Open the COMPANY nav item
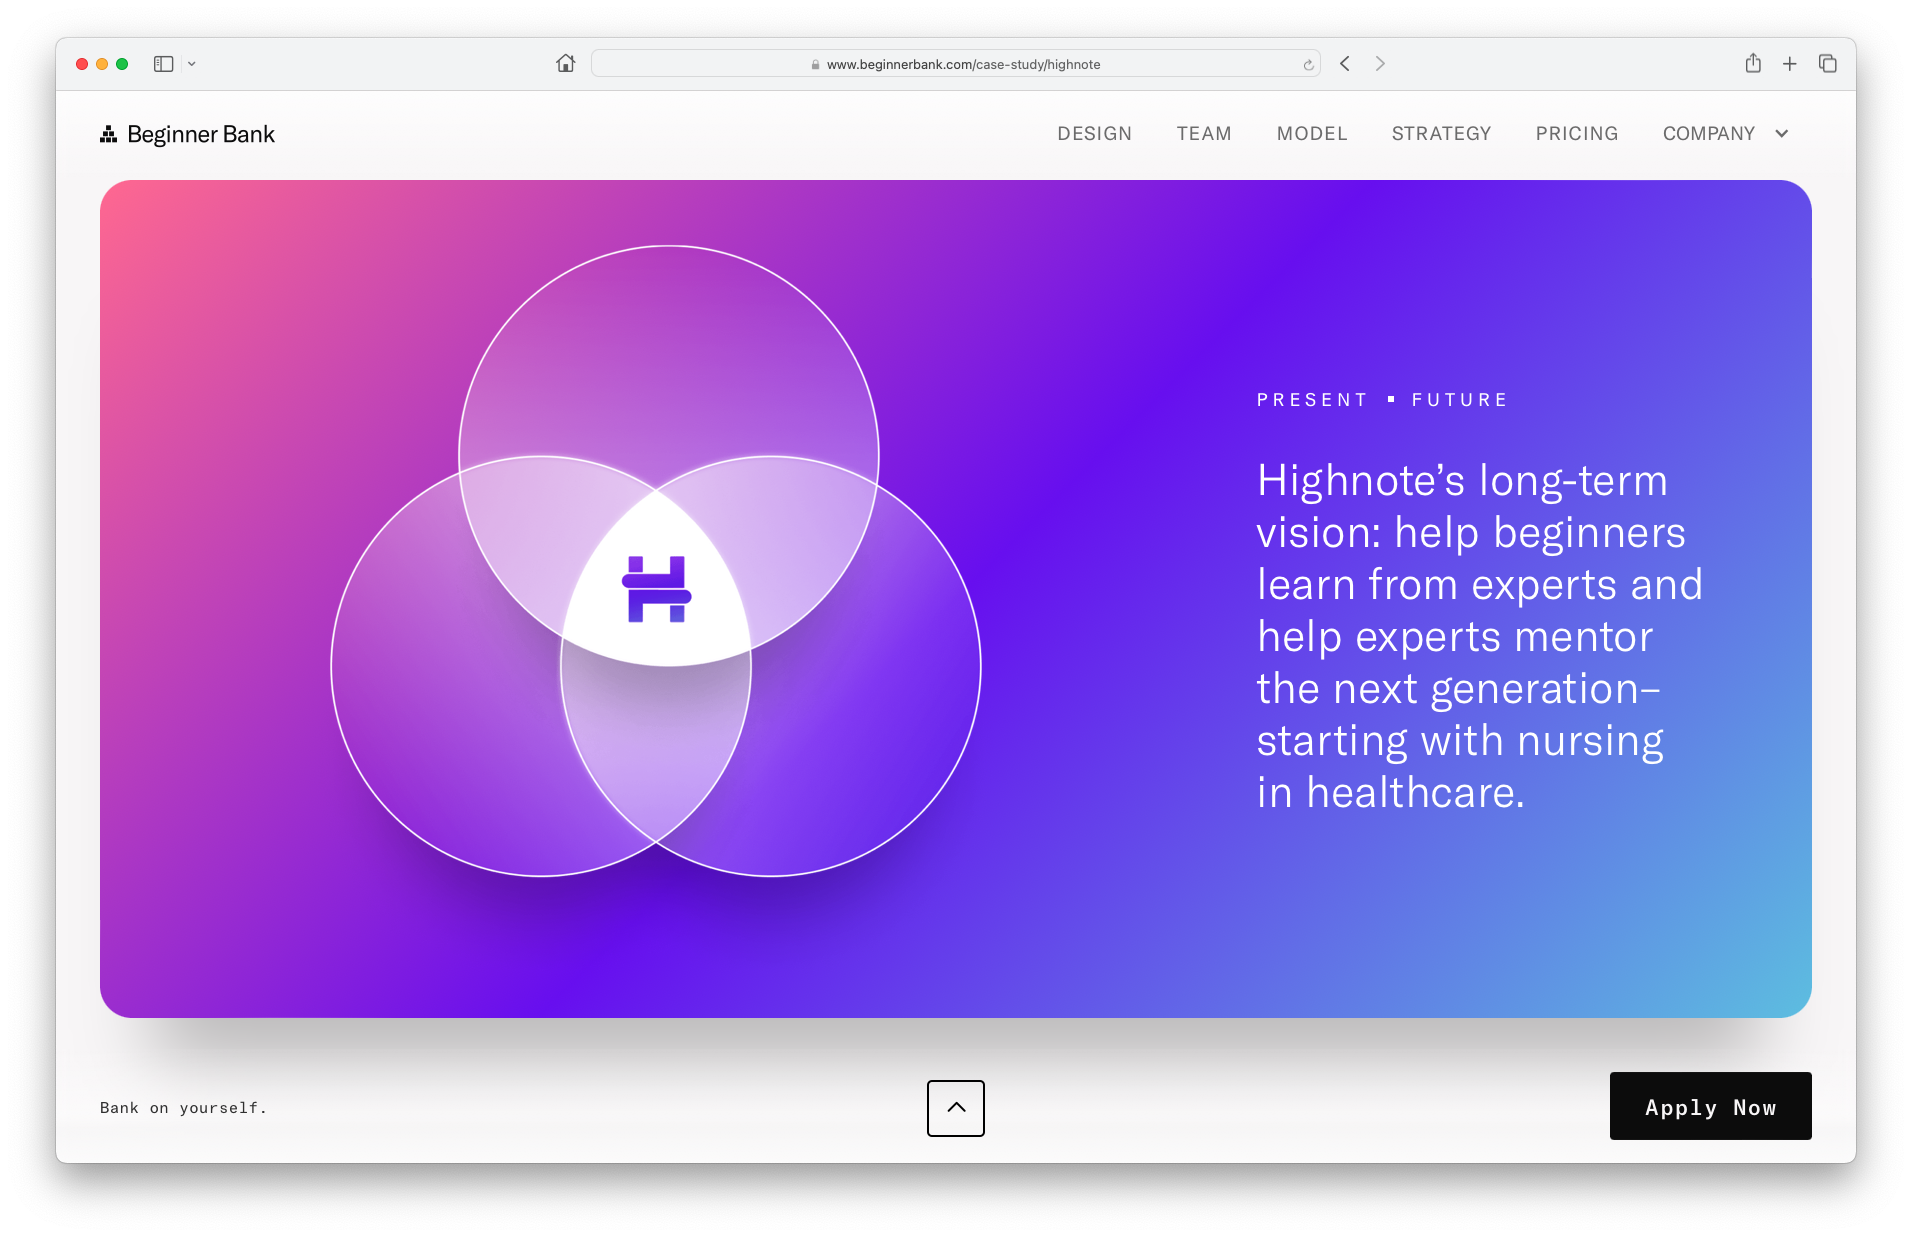Viewport: 1912px width, 1237px height. tap(1709, 134)
